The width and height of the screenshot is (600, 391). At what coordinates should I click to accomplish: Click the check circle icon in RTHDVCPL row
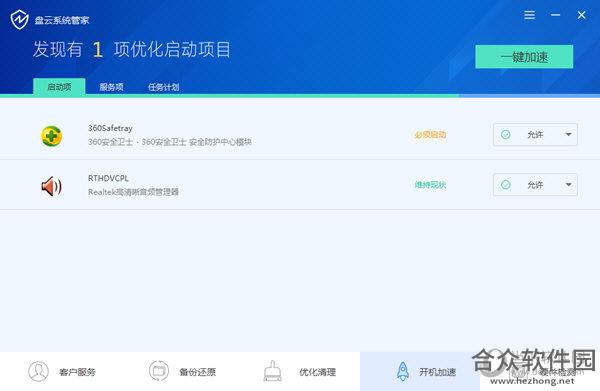click(x=506, y=185)
